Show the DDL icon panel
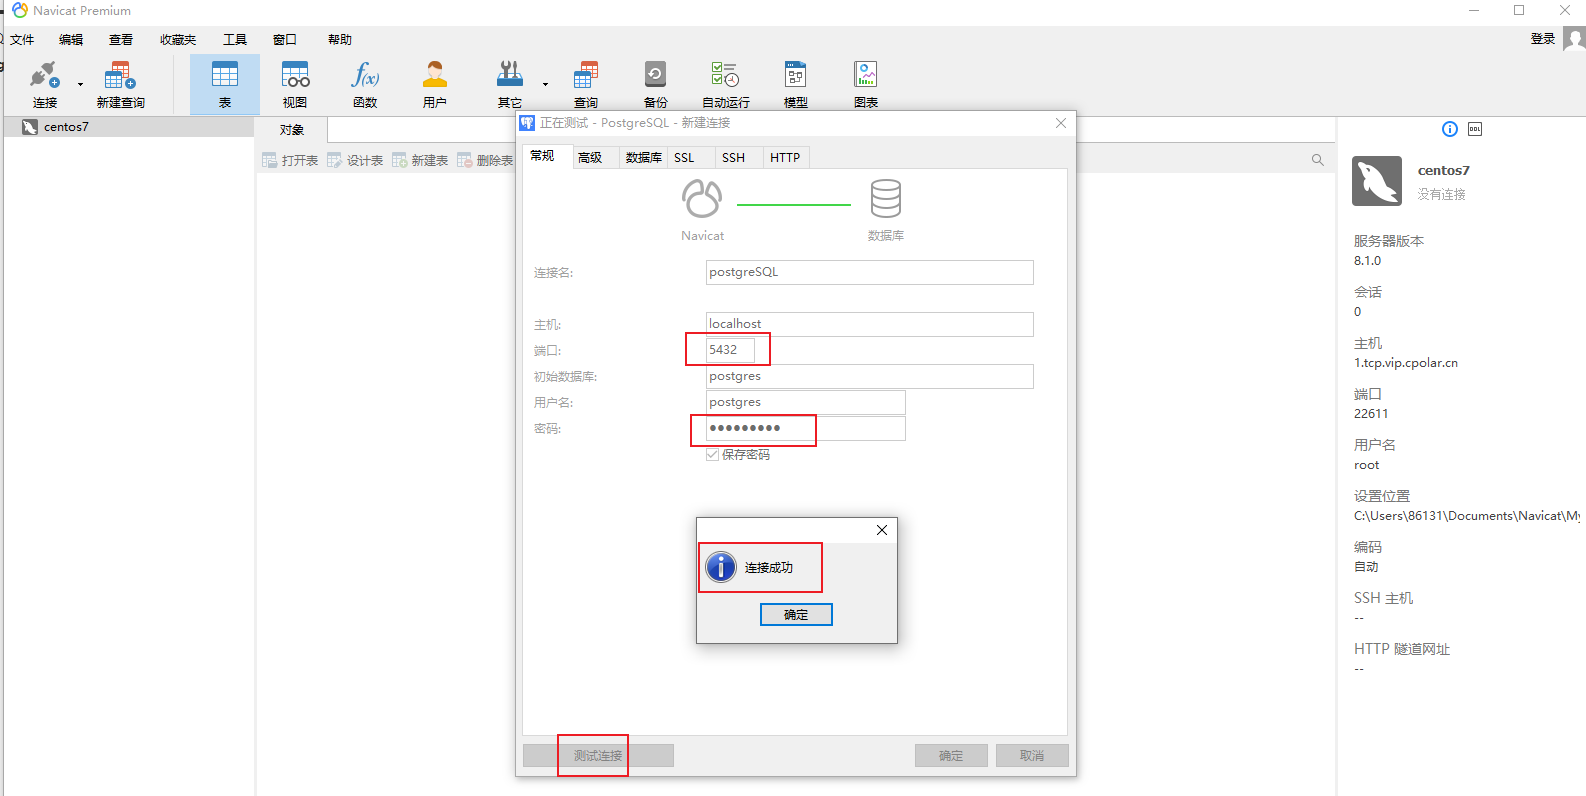This screenshot has height=796, width=1586. pyautogui.click(x=1475, y=129)
